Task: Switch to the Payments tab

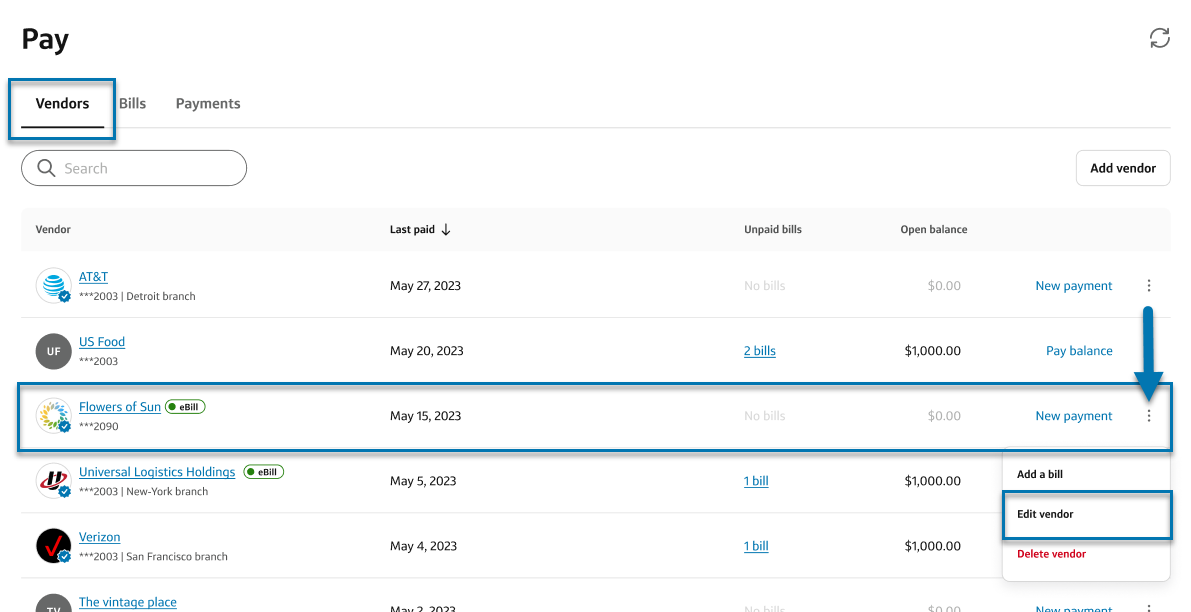Action: (207, 103)
